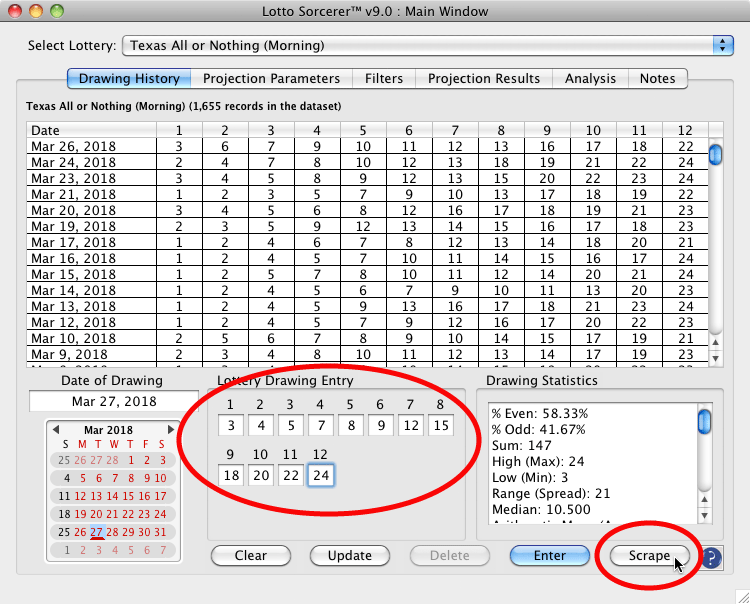Click the history table scroll up arrow
Image resolution: width=750 pixels, height=604 pixels.
click(715, 342)
